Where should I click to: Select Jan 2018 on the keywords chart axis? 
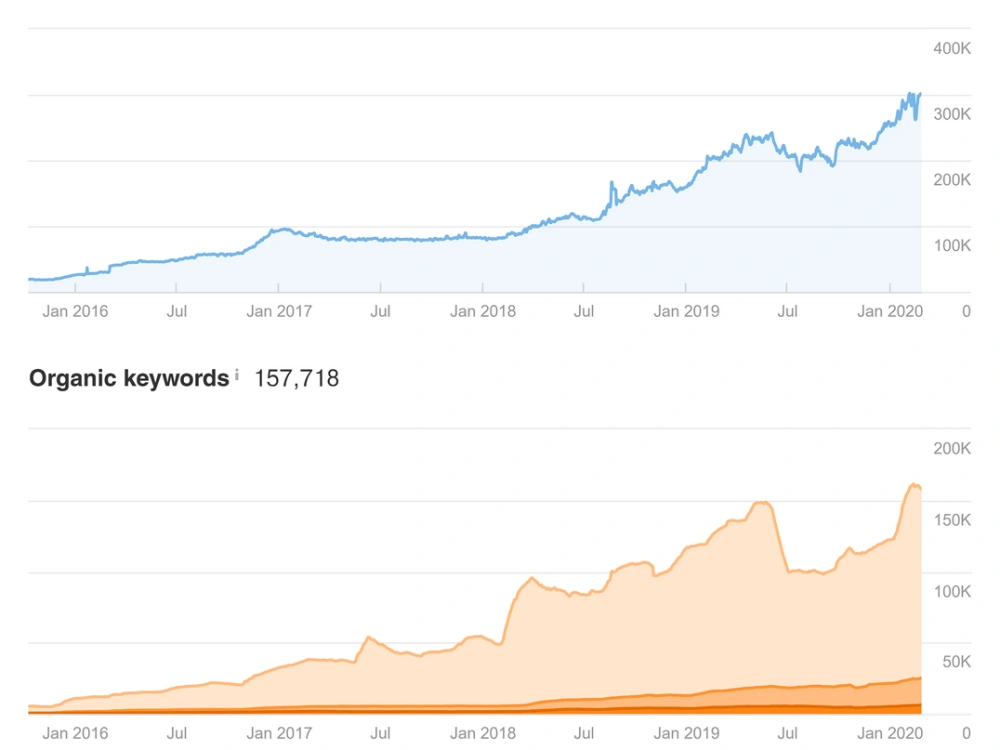483,733
